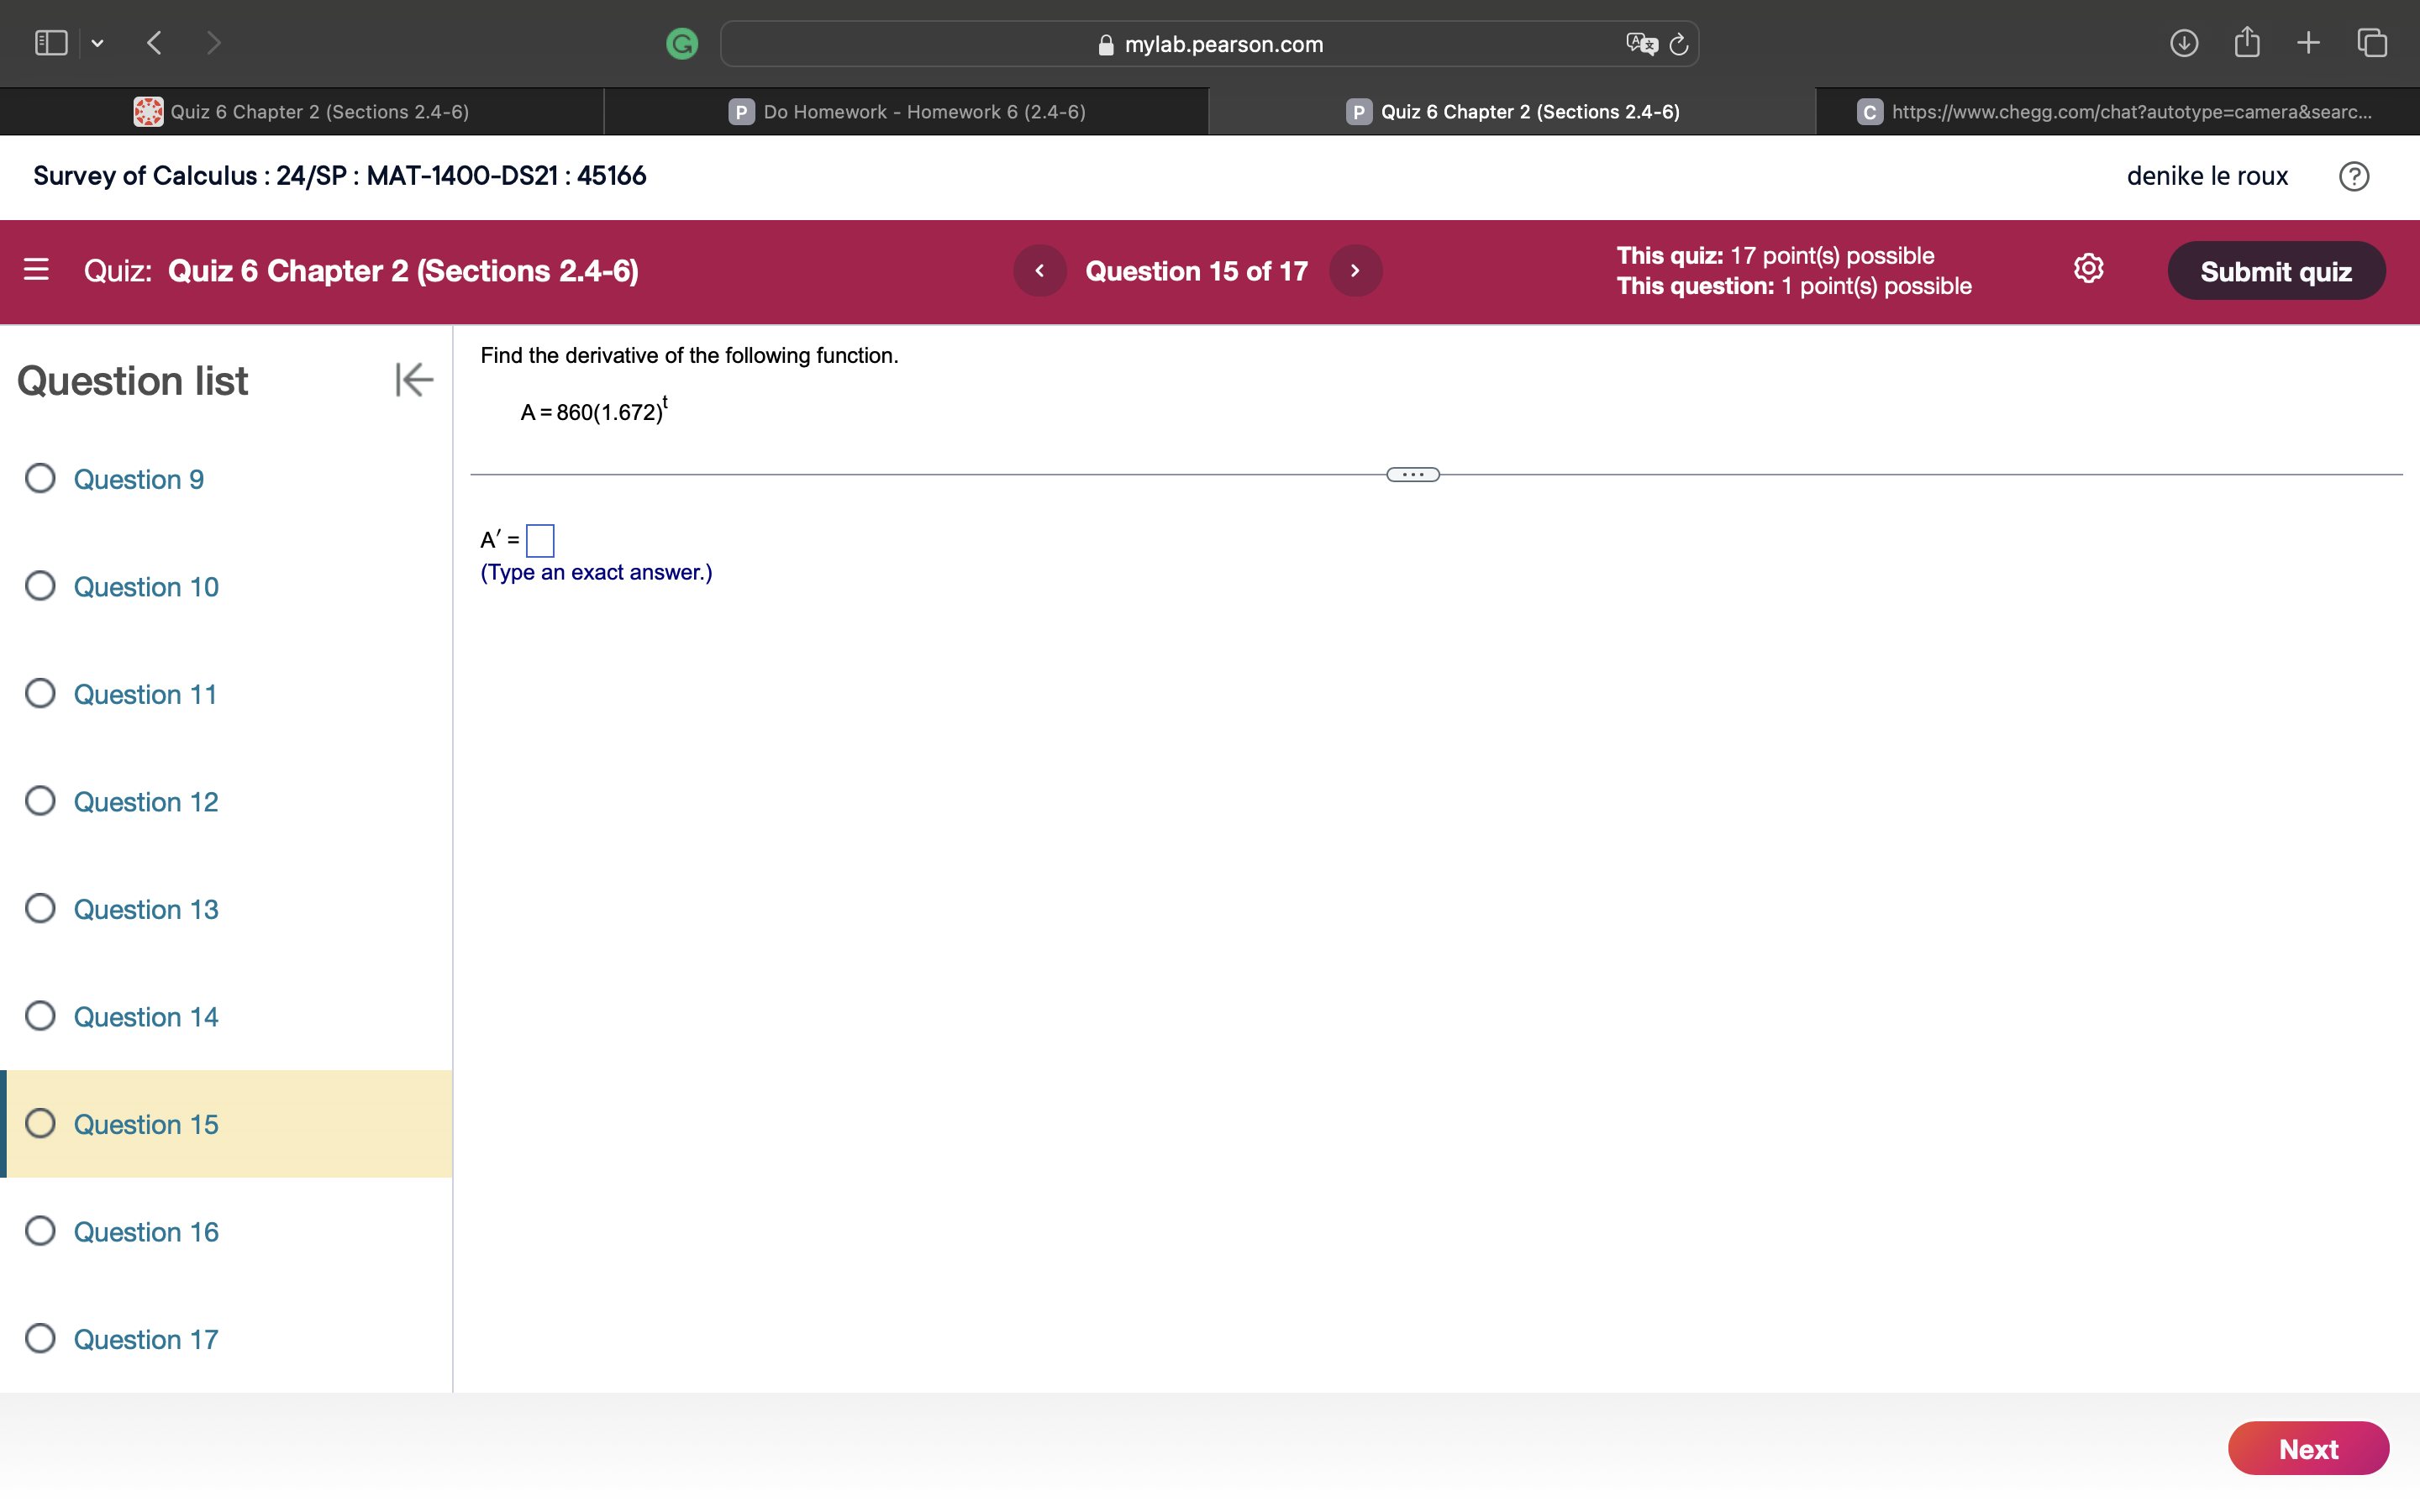Image resolution: width=2420 pixels, height=1512 pixels.
Task: Select the Question 9 radio circle
Action: pos(40,479)
